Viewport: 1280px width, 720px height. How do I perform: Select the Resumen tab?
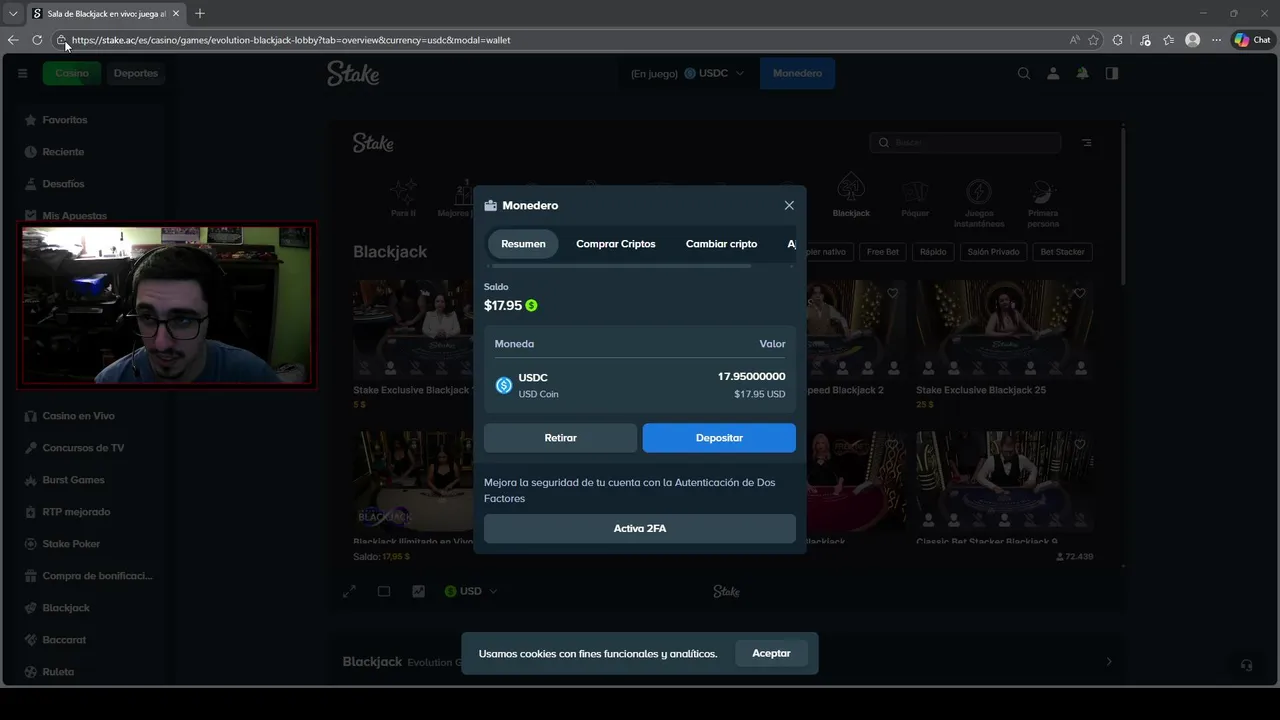(x=523, y=244)
